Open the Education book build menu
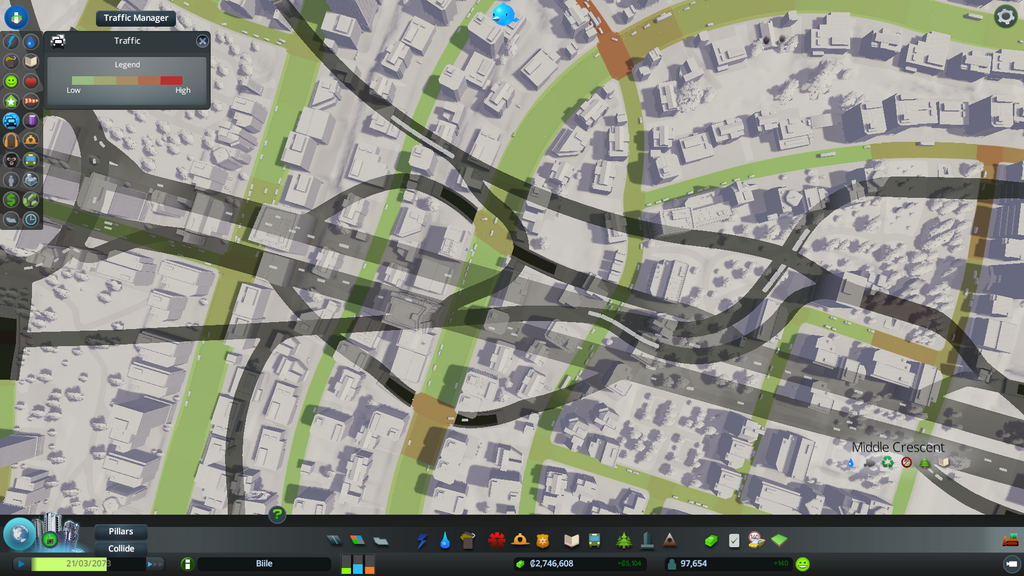 571,540
